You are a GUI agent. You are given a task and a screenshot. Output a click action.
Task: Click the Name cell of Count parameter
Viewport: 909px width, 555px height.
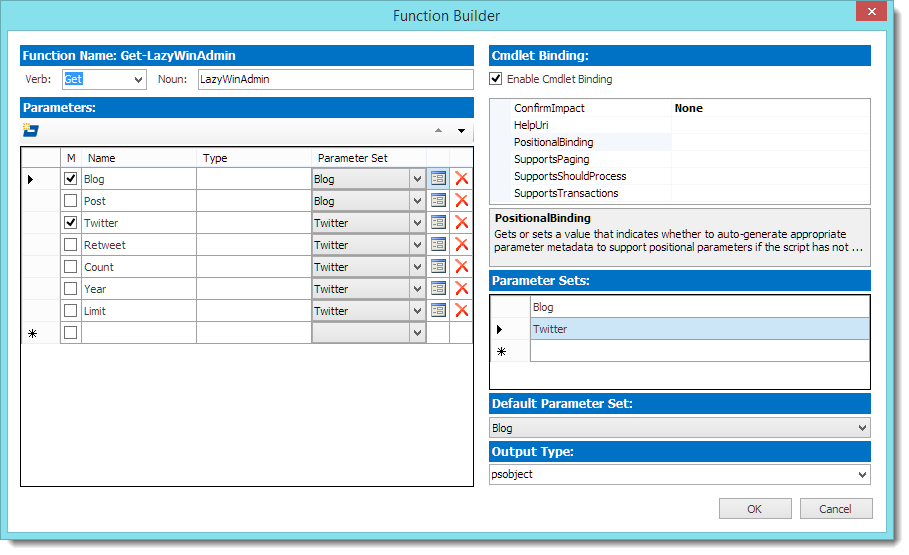tap(139, 267)
